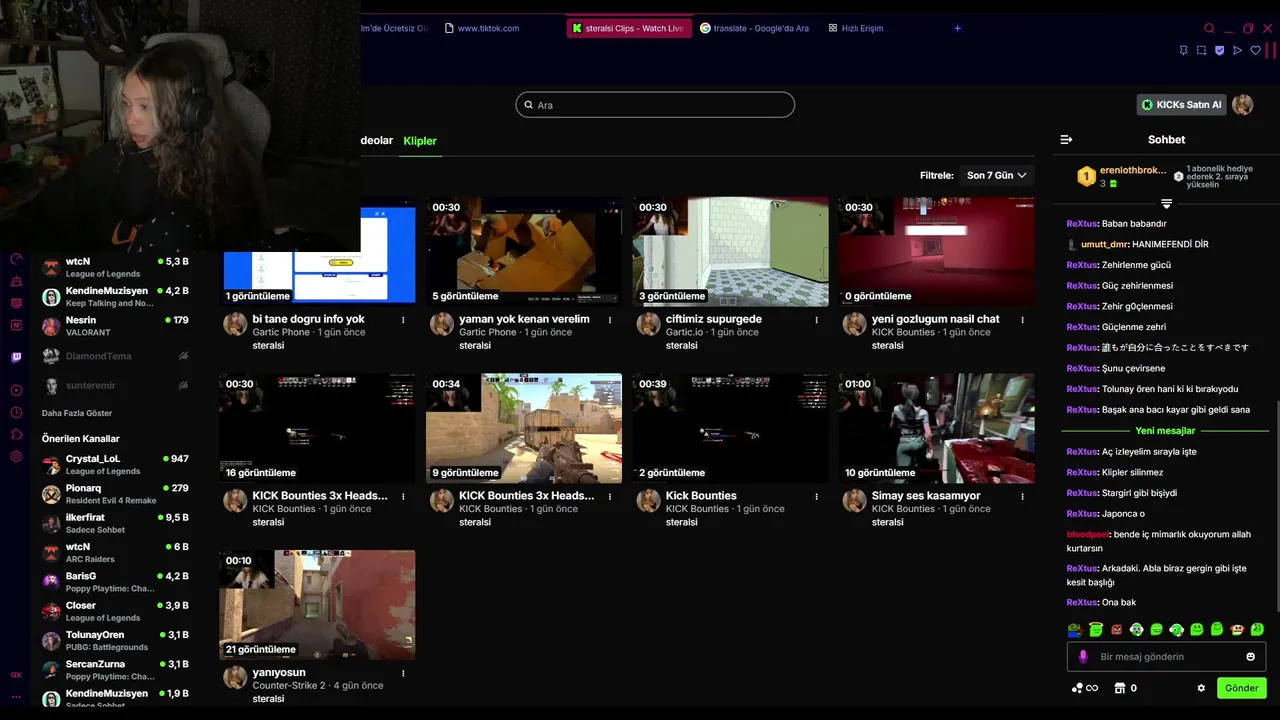Play the 'yanıyosun' clip thumbnail
Viewport: 1280px width, 720px height.
point(317,603)
